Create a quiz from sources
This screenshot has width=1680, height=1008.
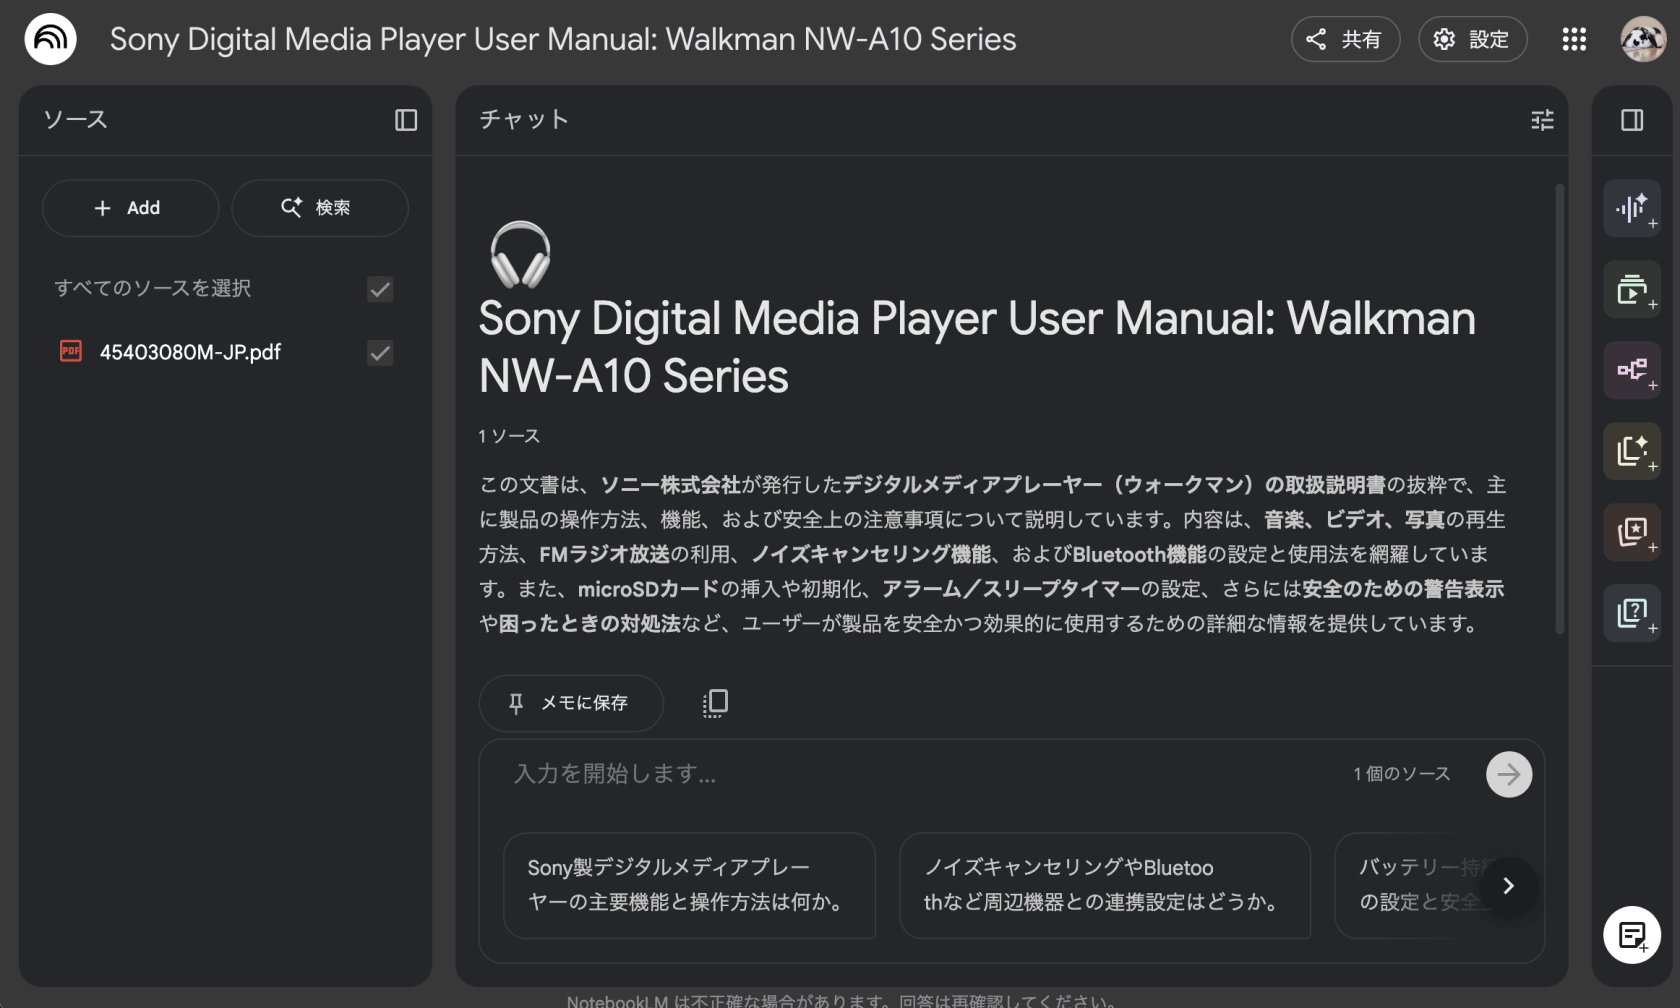click(1632, 613)
